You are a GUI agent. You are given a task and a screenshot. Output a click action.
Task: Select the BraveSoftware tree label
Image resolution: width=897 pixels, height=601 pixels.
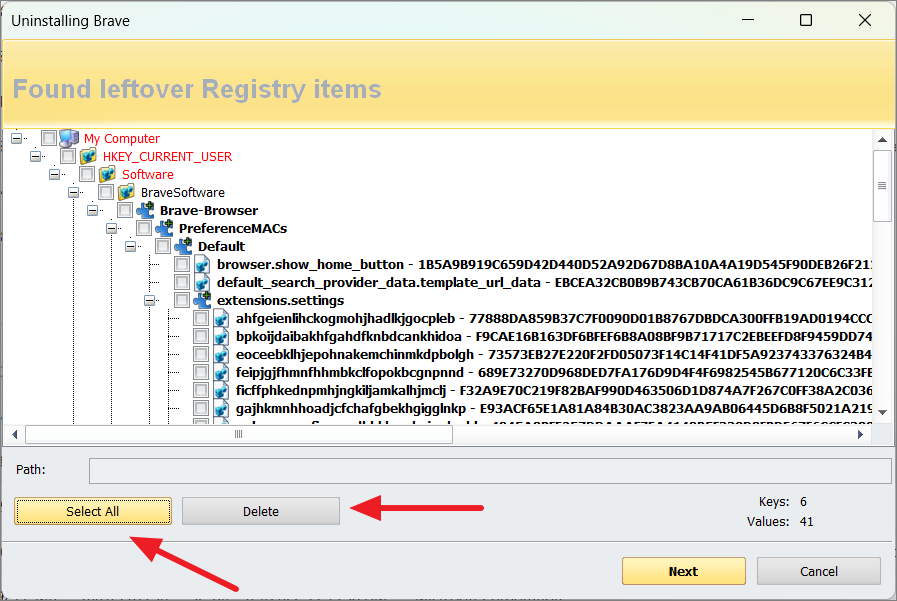pyautogui.click(x=182, y=193)
